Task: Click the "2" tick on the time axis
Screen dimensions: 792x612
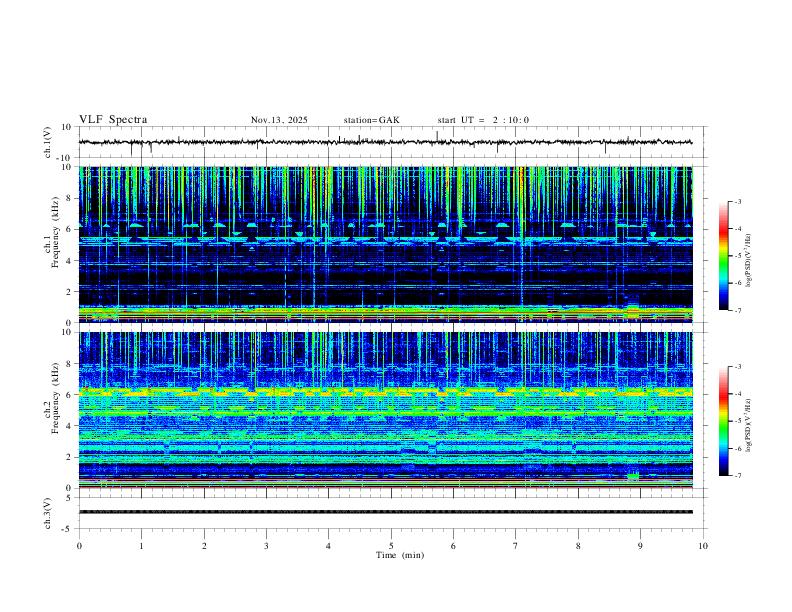Action: click(204, 546)
